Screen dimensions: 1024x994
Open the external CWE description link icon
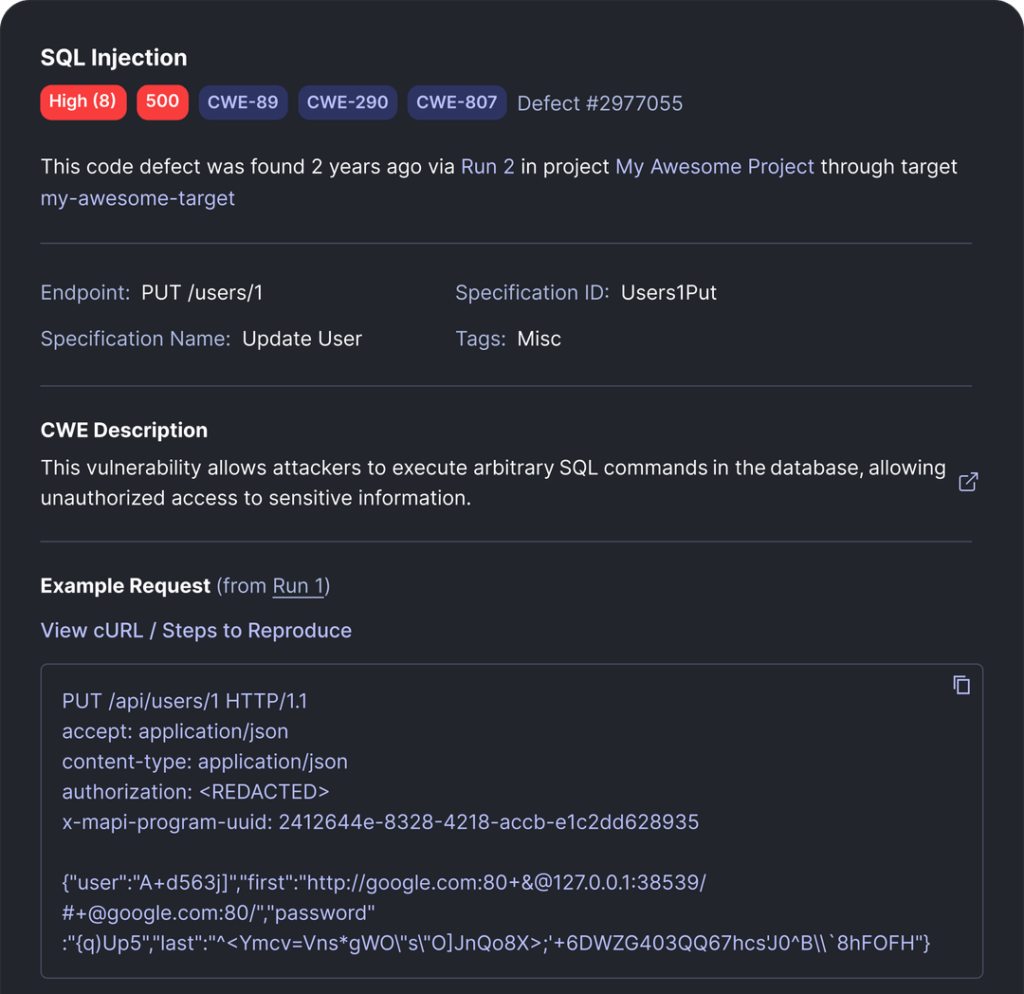(x=968, y=482)
